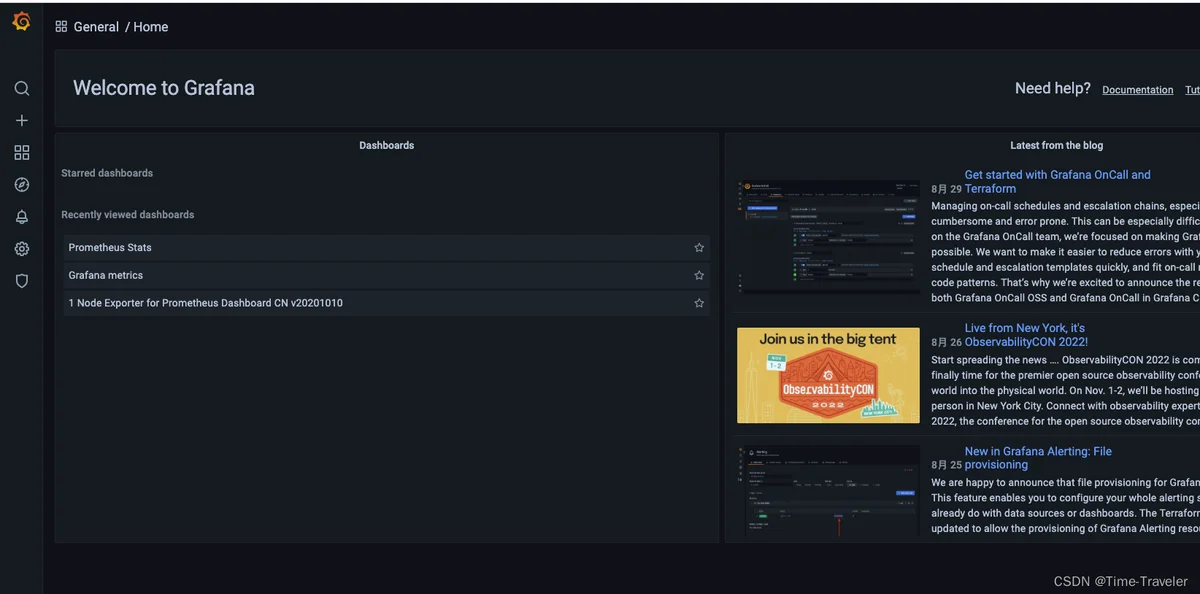Screen dimensions: 1200x594
Task: Open the Explore compass icon
Action: (x=22, y=185)
